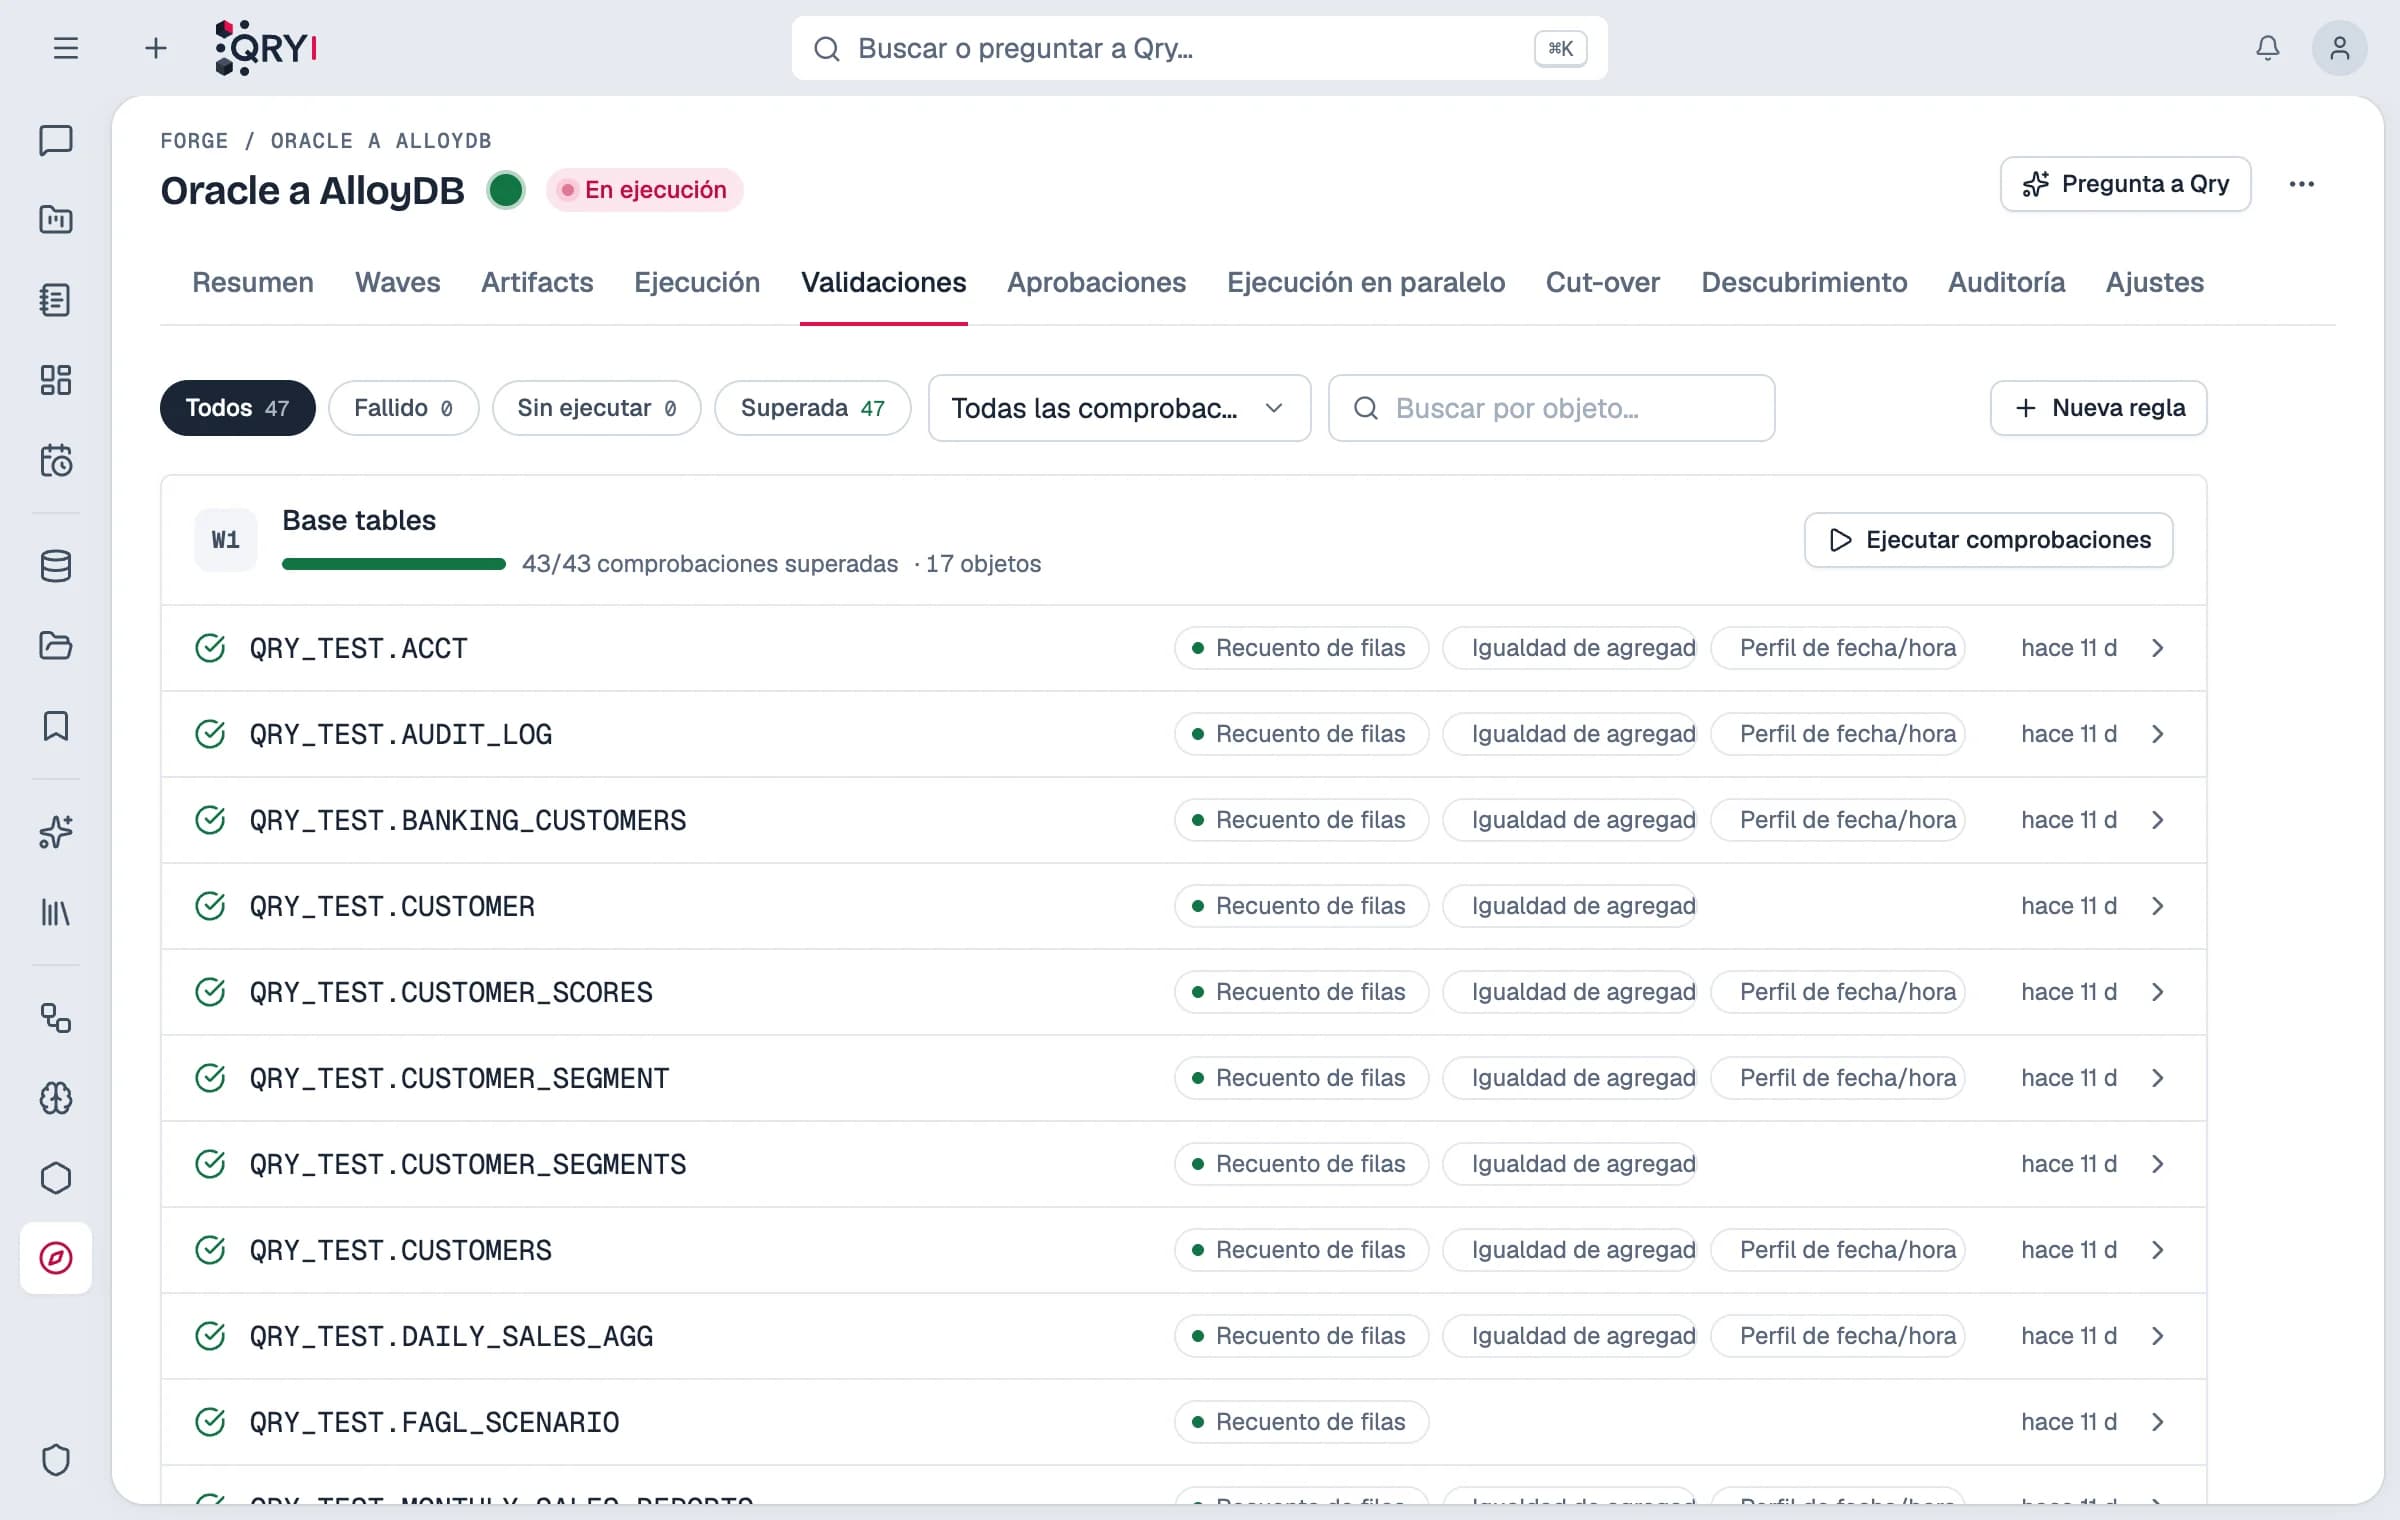Expand the QRY_TEST.CUSTOMER_SCORES row chevron
Viewport: 2400px width, 1520px height.
click(2157, 992)
